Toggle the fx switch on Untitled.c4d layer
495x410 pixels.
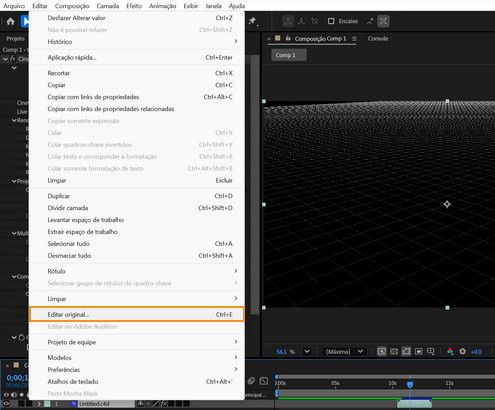click(x=163, y=404)
